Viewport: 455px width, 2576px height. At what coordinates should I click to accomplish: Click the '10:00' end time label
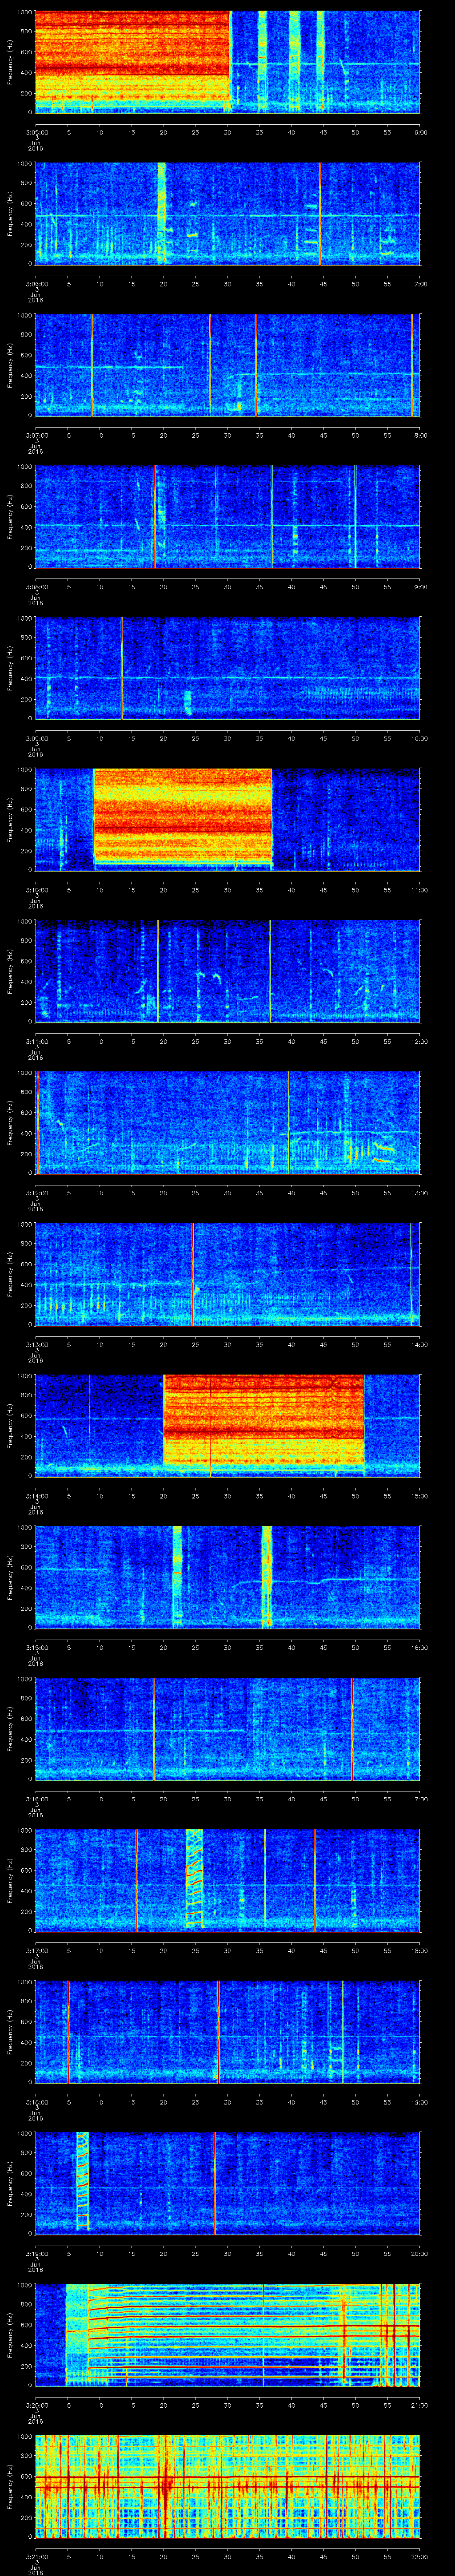coord(419,739)
